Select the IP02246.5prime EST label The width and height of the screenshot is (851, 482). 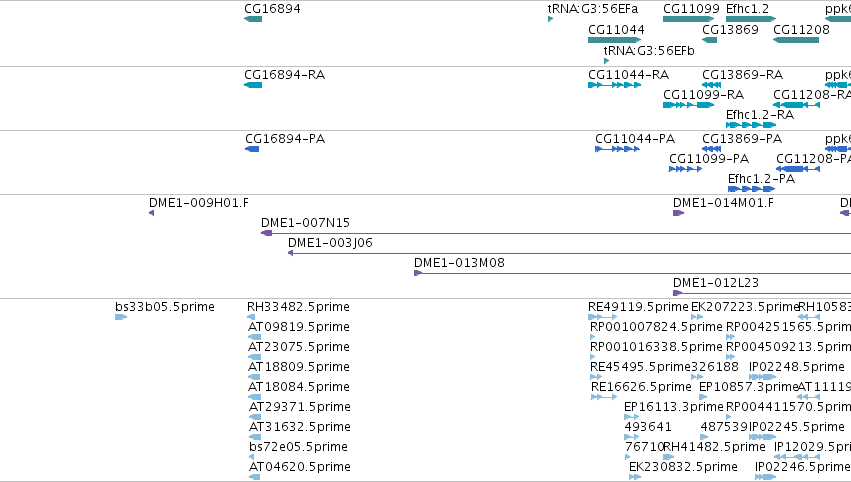[803, 468]
